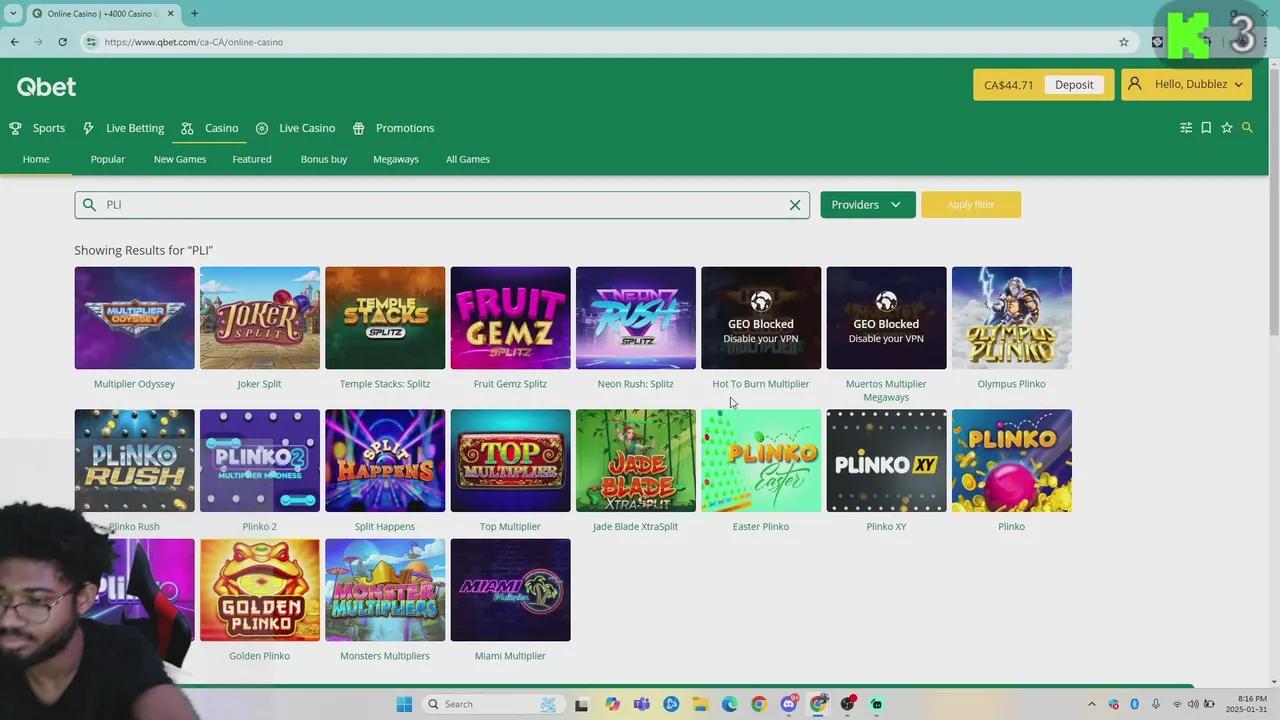This screenshot has width=1280, height=720.
Task: Switch to the Featured tab
Action: 252,159
